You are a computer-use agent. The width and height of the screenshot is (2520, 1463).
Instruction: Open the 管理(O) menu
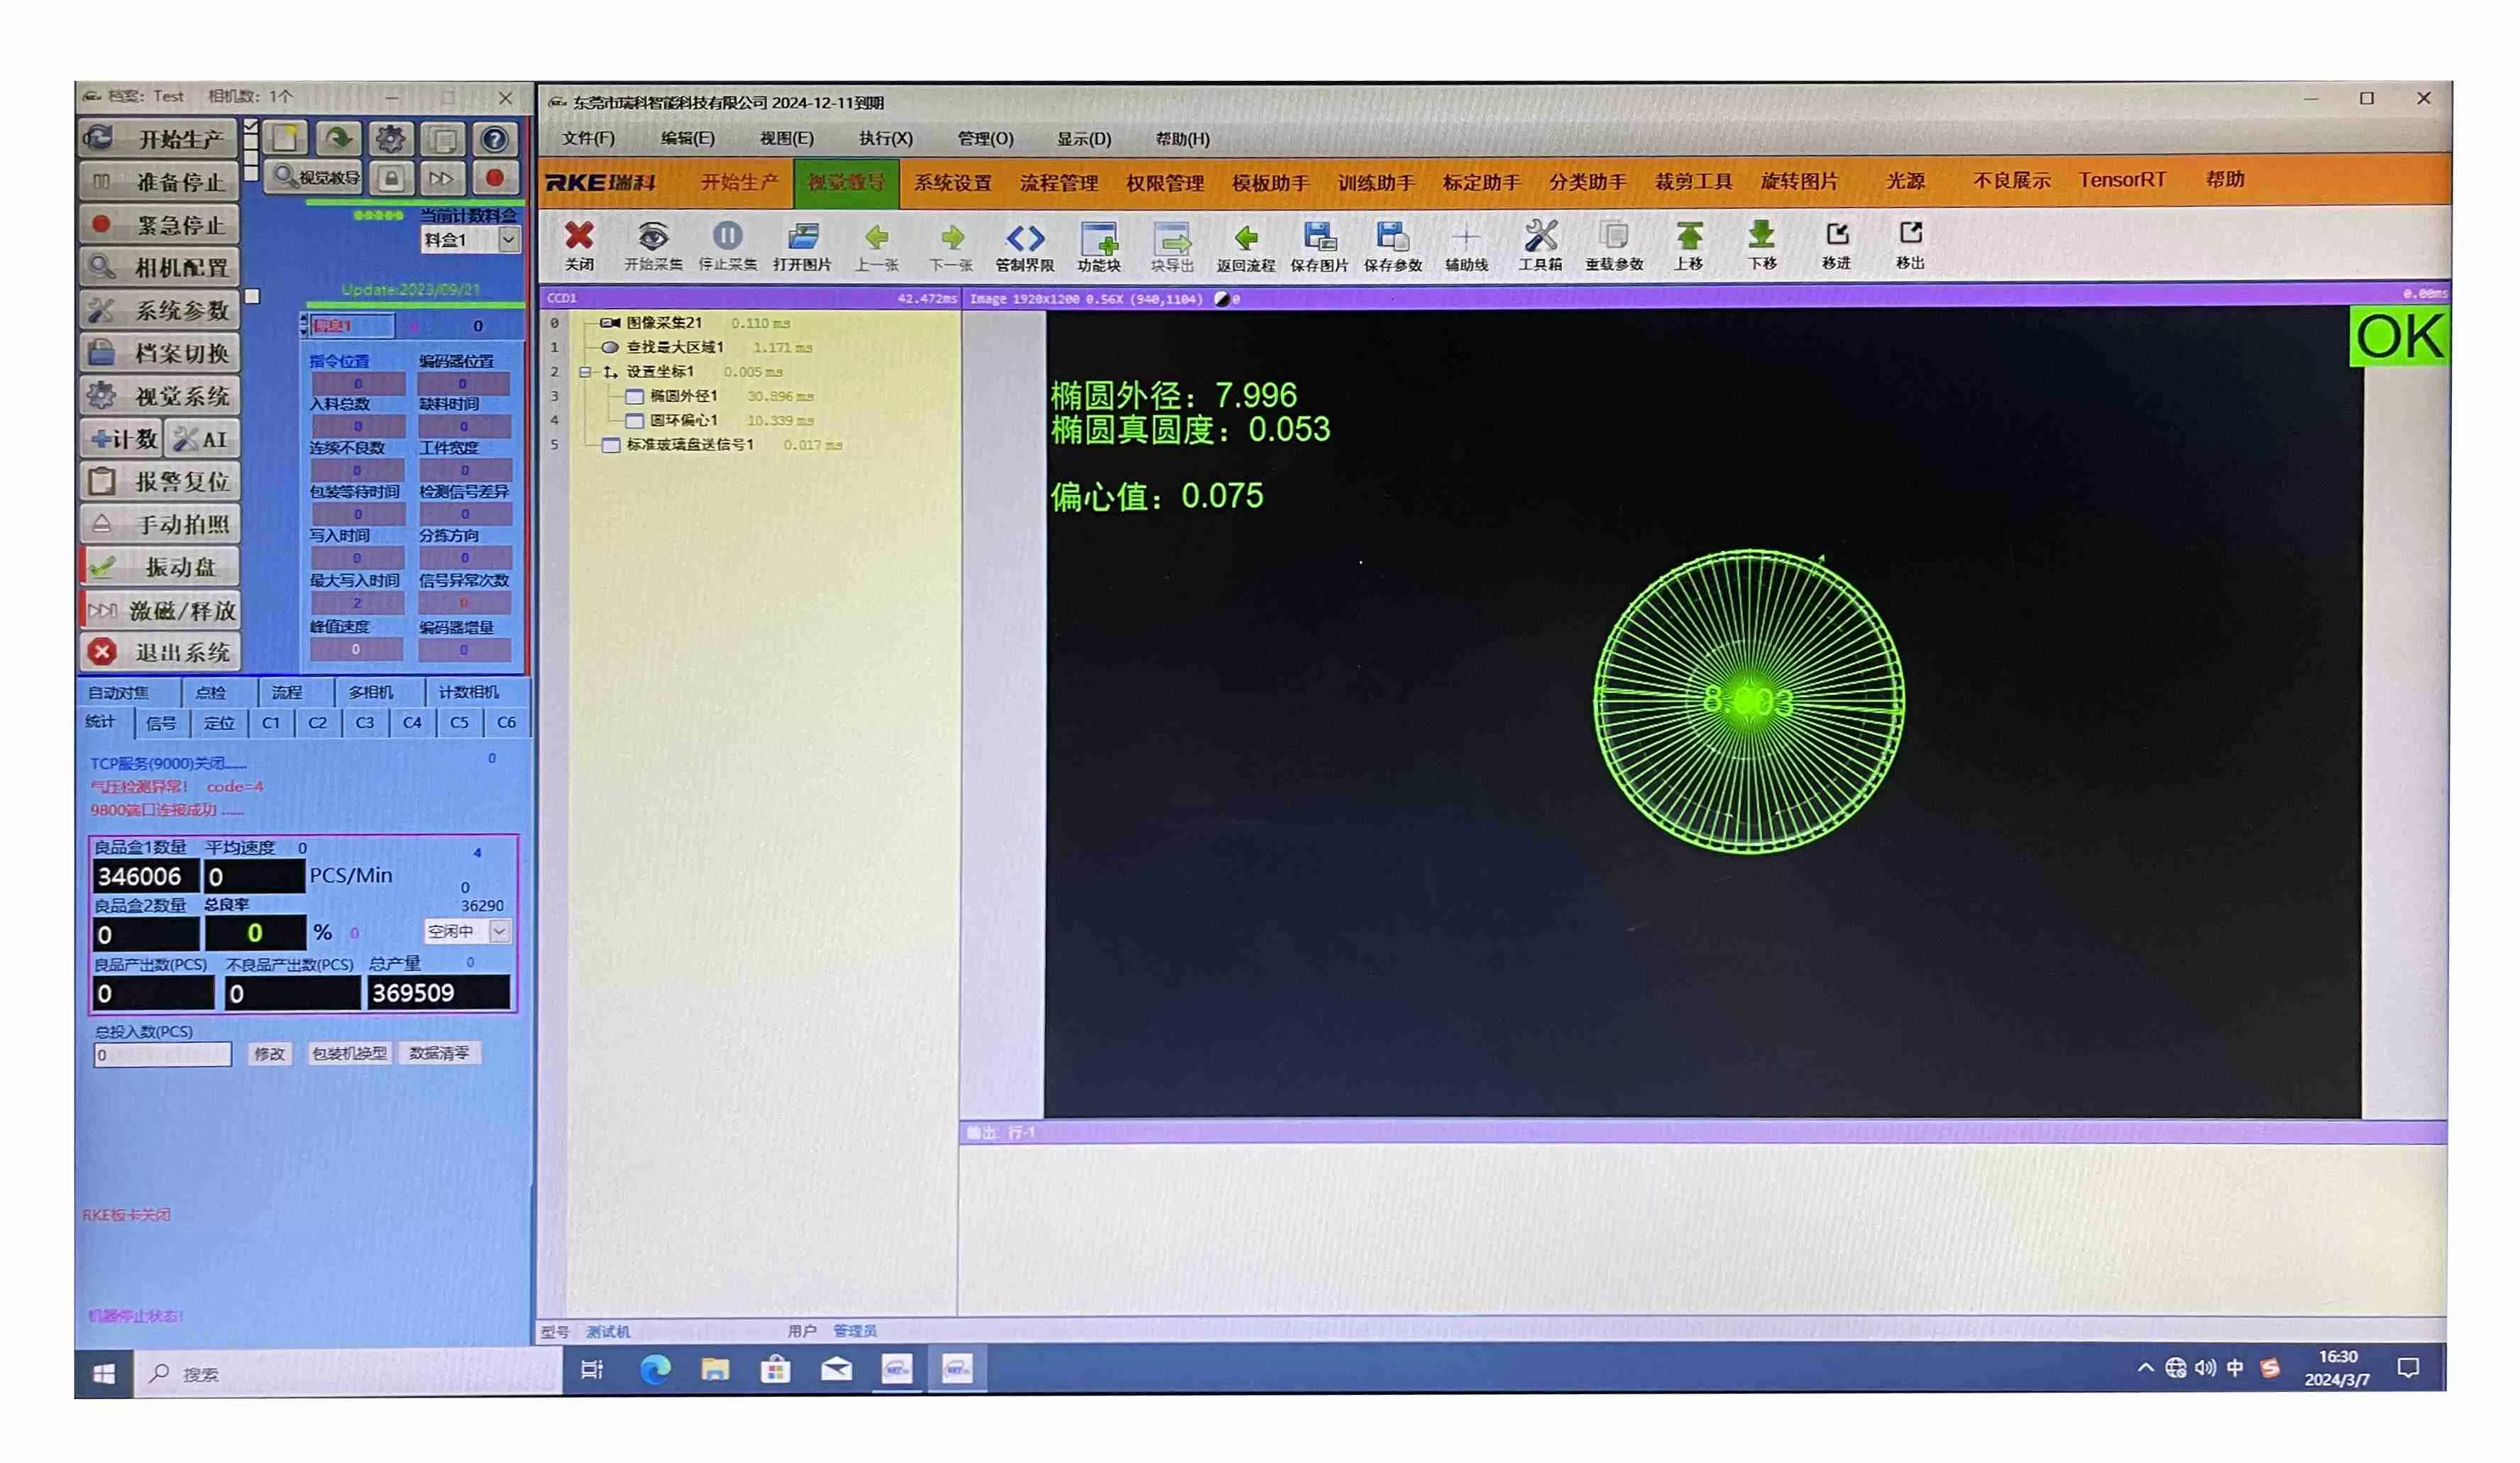pos(985,139)
